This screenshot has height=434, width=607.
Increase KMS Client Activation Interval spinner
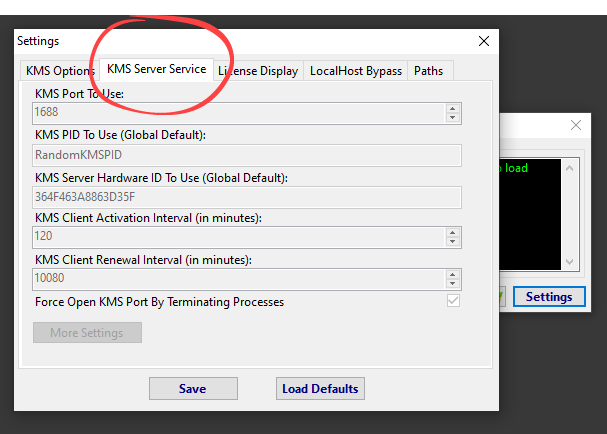pyautogui.click(x=453, y=232)
